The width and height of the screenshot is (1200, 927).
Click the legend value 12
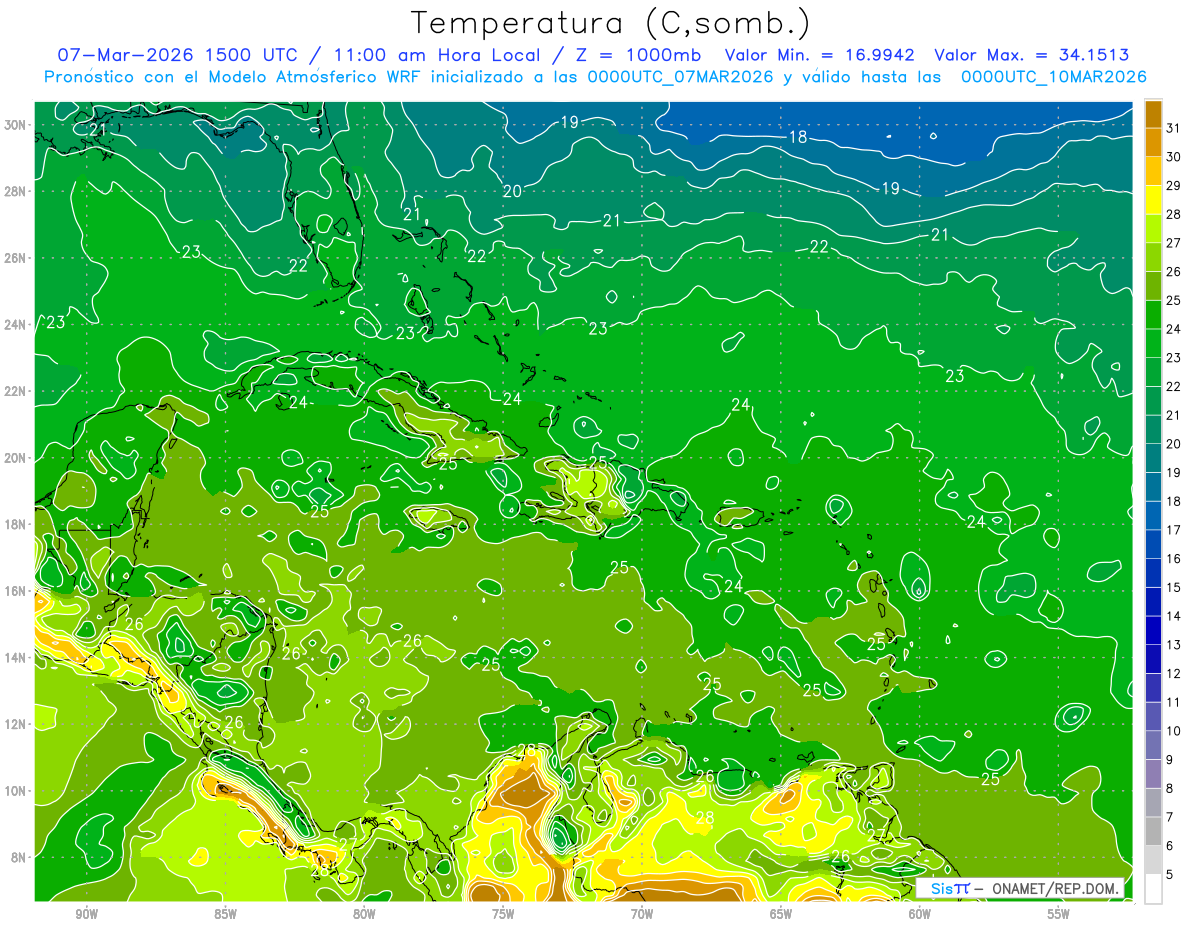pos(1175,674)
